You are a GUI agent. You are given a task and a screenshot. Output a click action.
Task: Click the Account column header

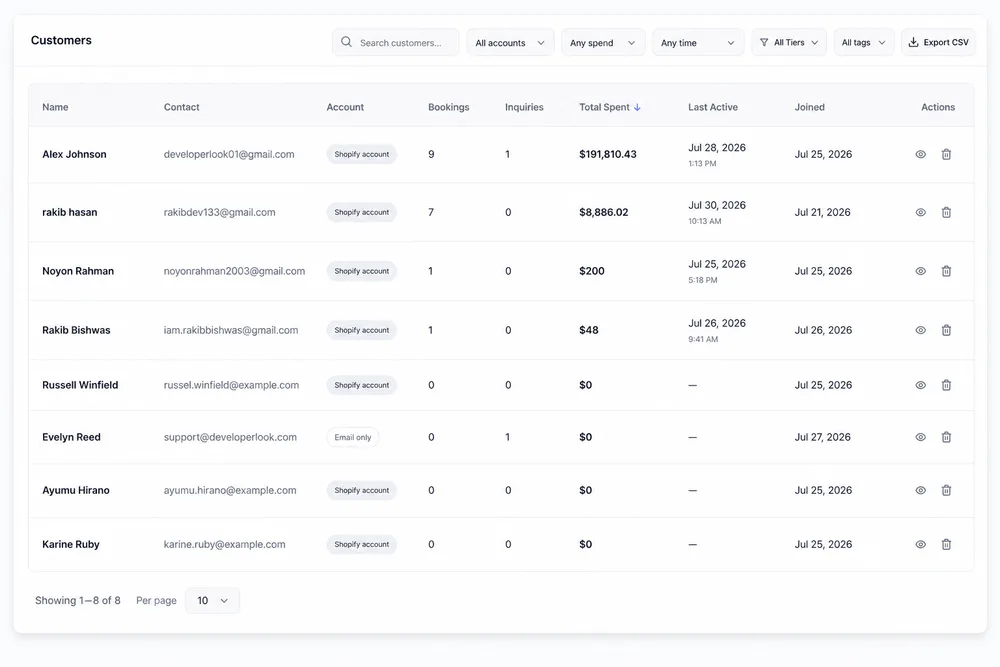pyautogui.click(x=345, y=107)
